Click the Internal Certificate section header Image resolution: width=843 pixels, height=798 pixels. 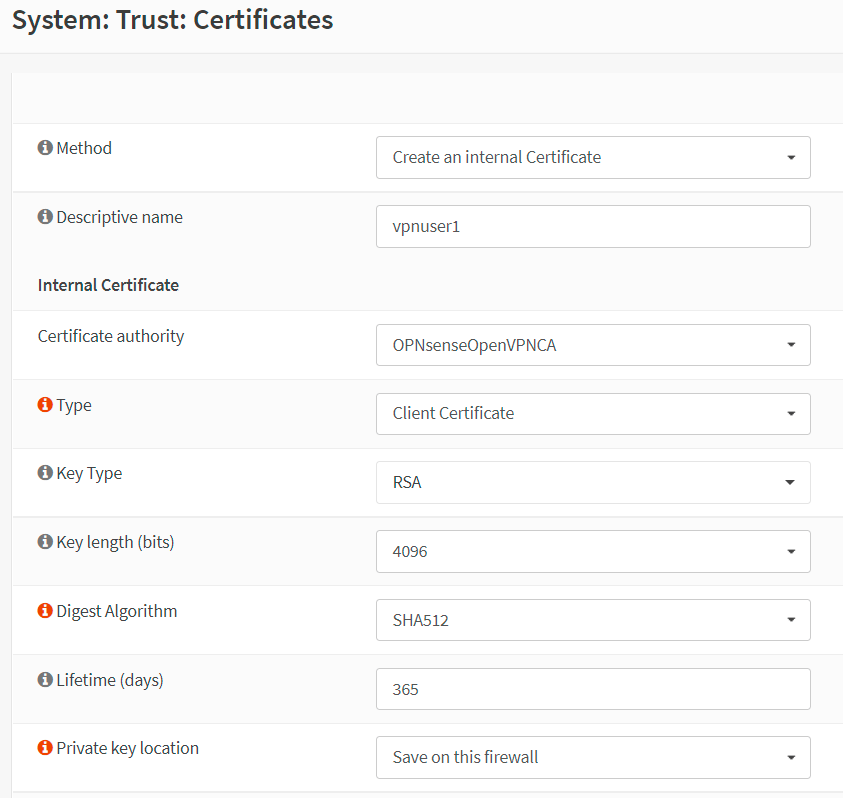pyautogui.click(x=108, y=284)
